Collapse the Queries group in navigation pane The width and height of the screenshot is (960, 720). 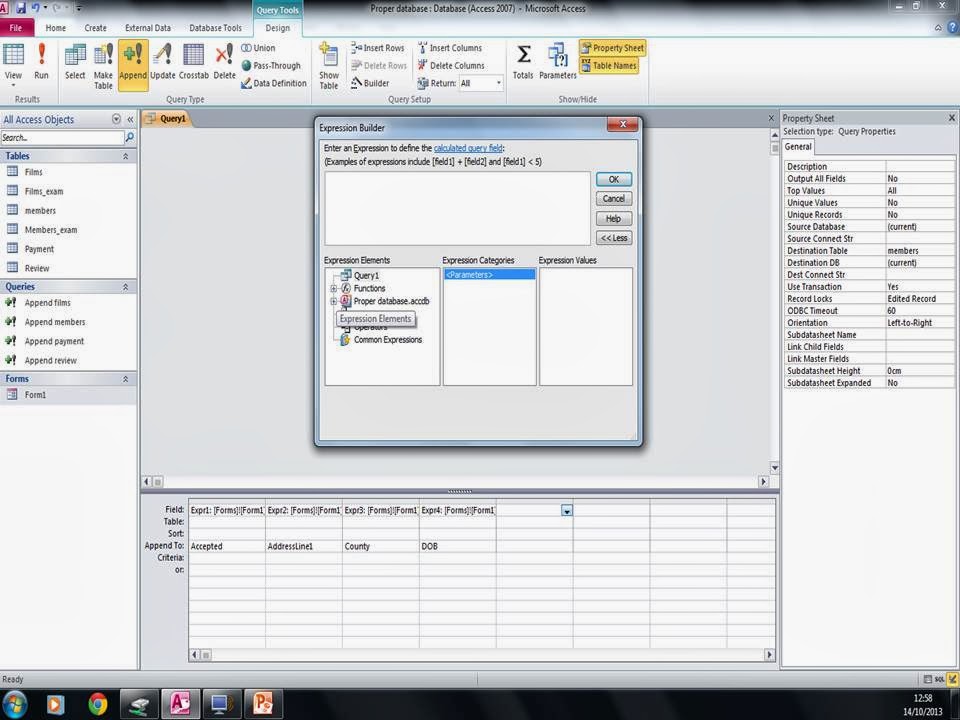(126, 287)
